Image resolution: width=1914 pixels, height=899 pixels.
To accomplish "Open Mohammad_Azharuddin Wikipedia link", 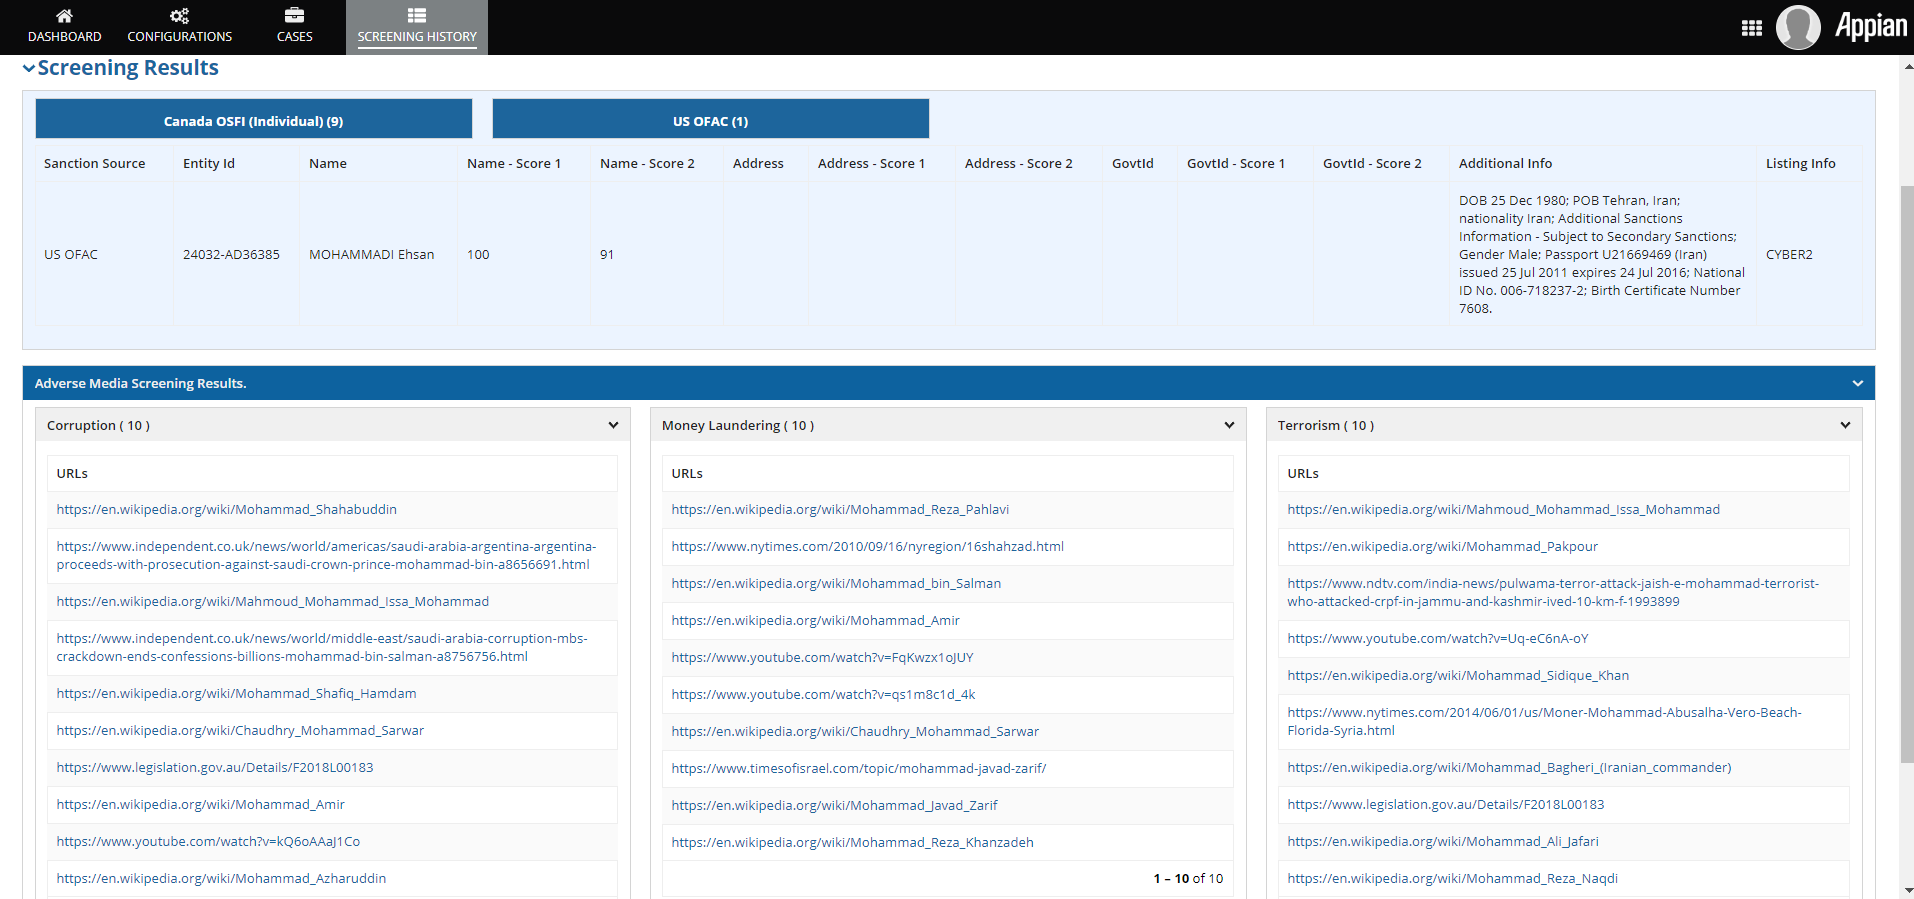I will click(221, 878).
